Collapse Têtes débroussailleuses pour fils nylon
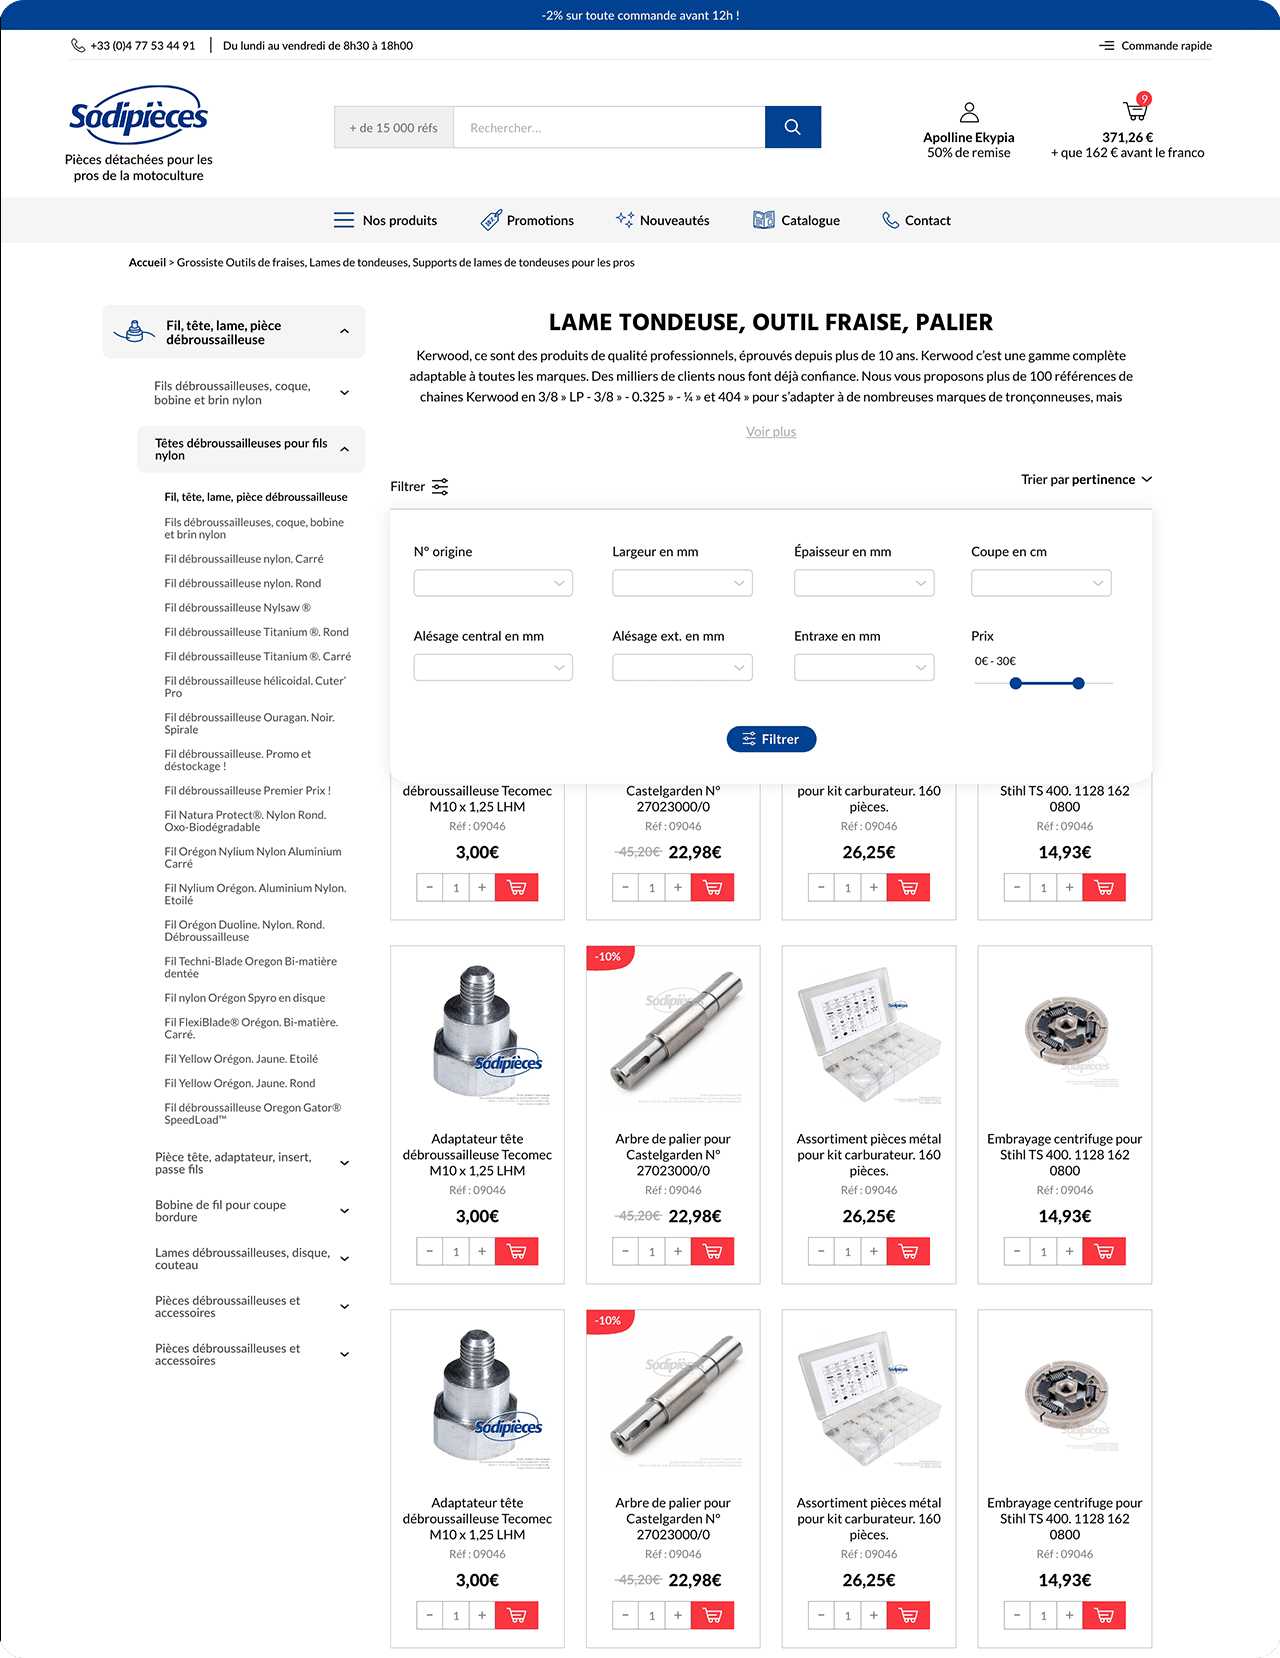1280x1658 pixels. tap(344, 449)
